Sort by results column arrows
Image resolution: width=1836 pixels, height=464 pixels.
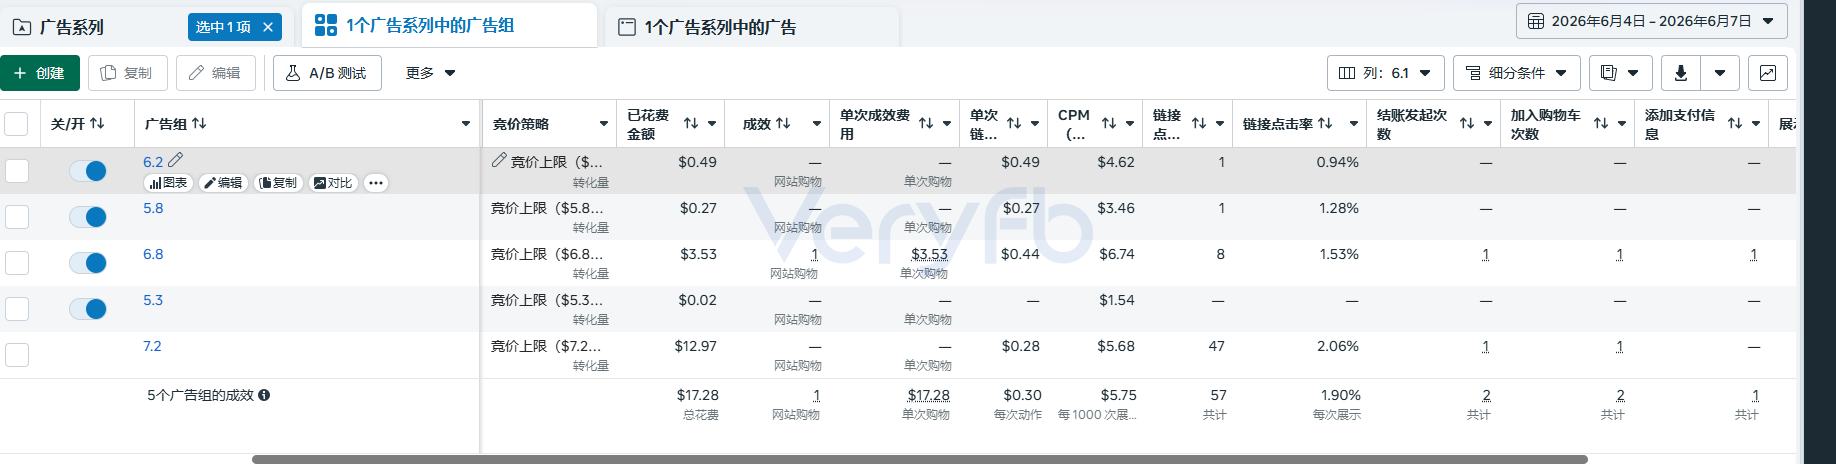[x=783, y=123]
